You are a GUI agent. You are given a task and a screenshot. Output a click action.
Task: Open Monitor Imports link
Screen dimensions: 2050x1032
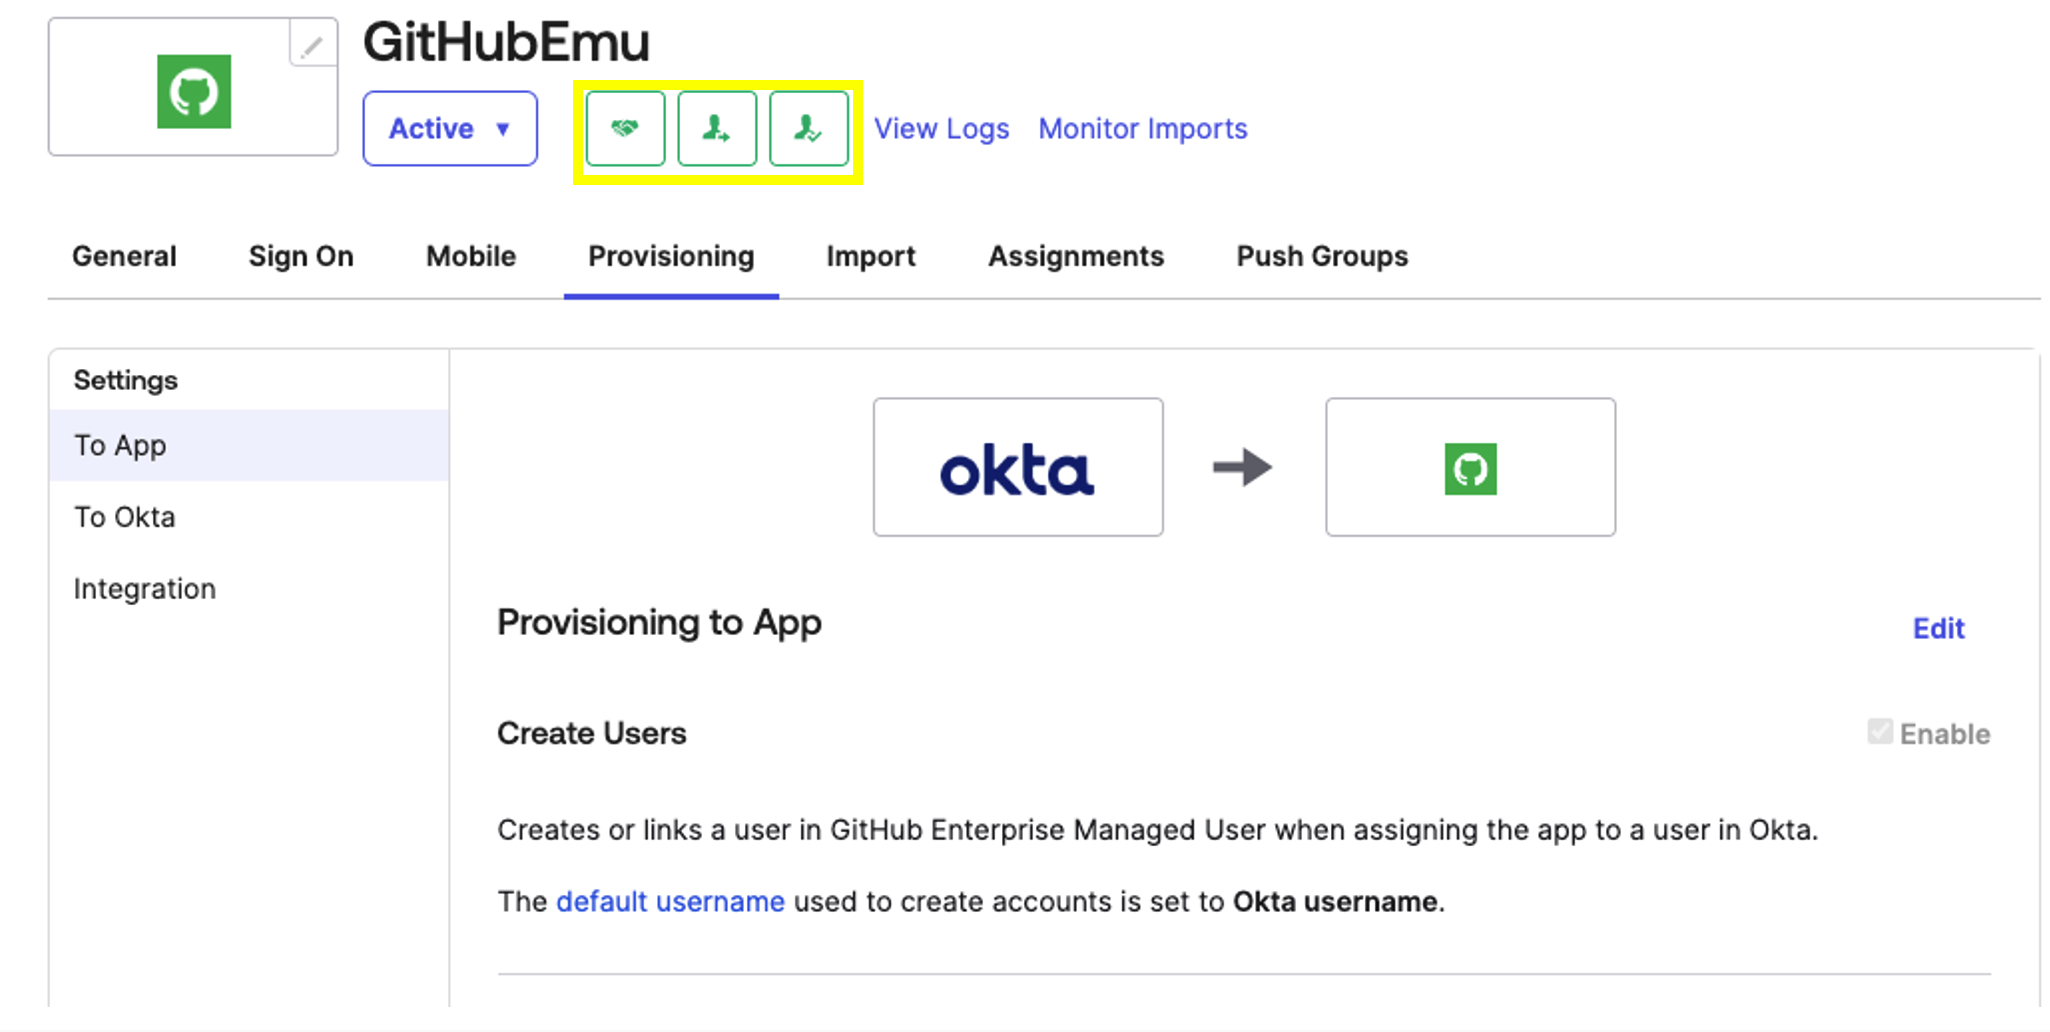pos(1143,129)
